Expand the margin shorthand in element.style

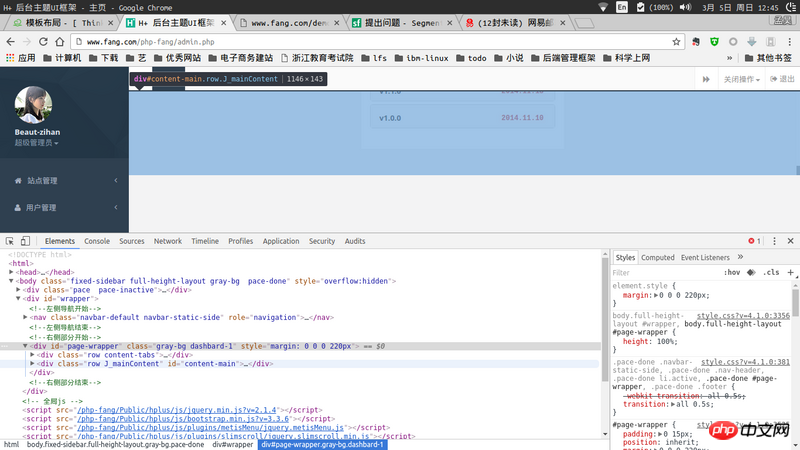pos(656,295)
